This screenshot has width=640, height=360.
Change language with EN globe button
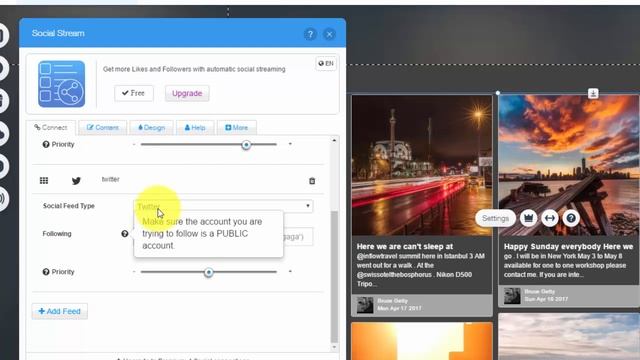coord(326,63)
